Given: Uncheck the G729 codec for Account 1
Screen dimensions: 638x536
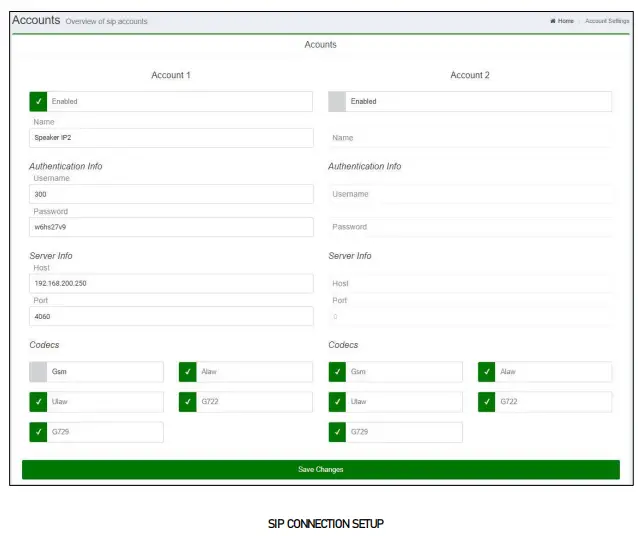Looking at the screenshot, I should click(38, 432).
